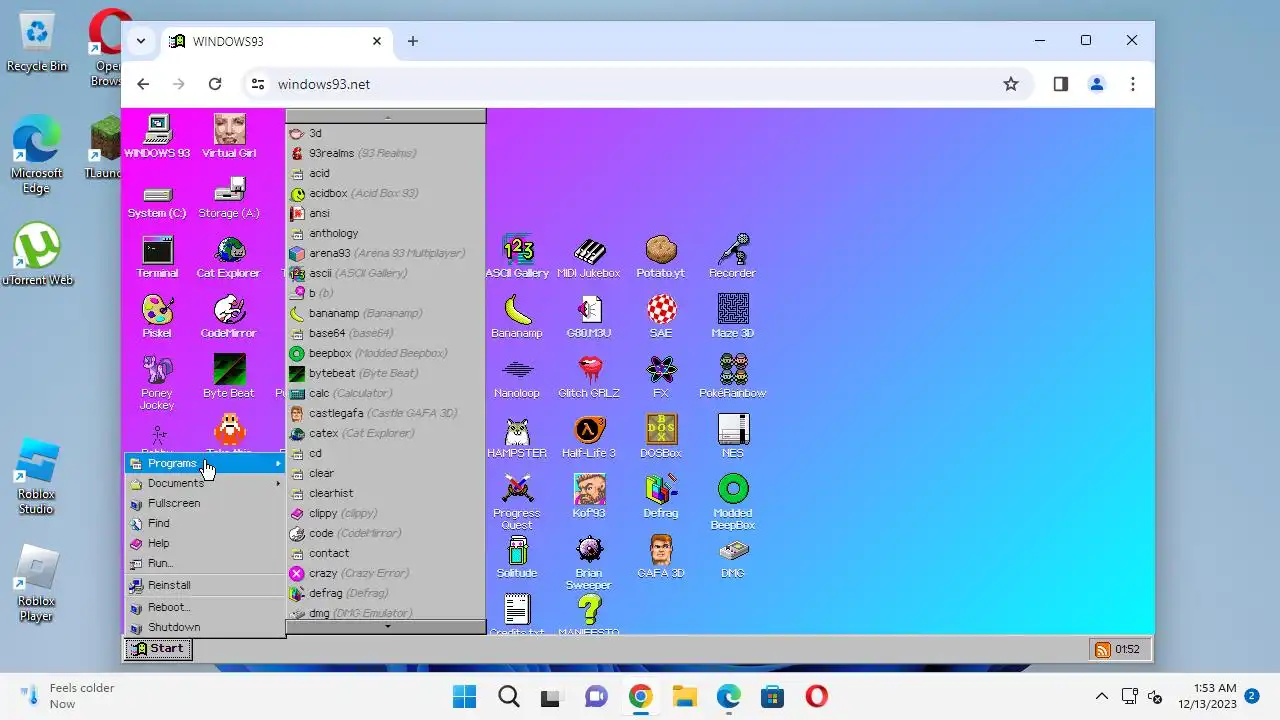The image size is (1280, 720).
Task: Open the Chrome three-dot menu
Action: [x=1133, y=84]
